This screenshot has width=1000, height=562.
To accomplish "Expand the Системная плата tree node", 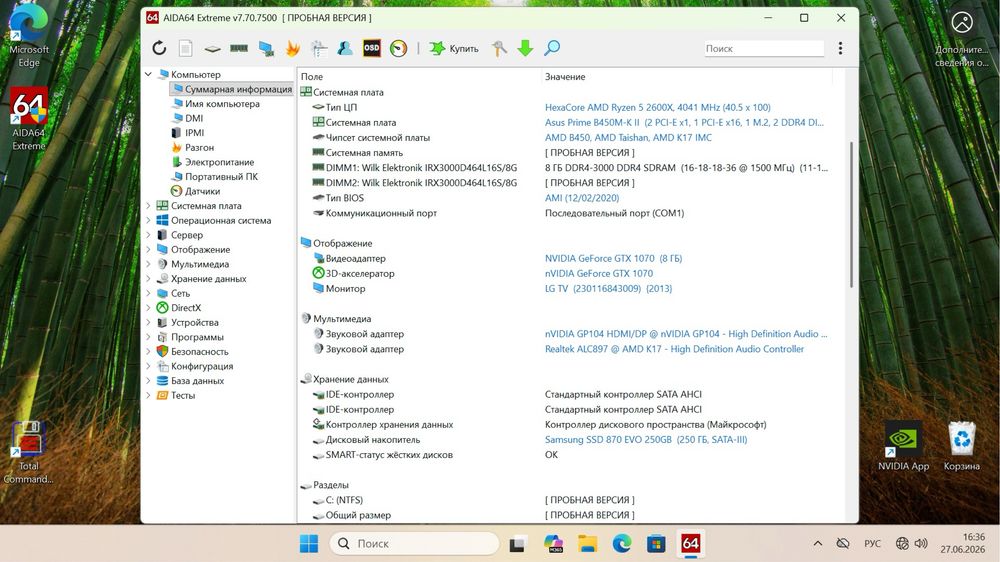I will pos(148,206).
